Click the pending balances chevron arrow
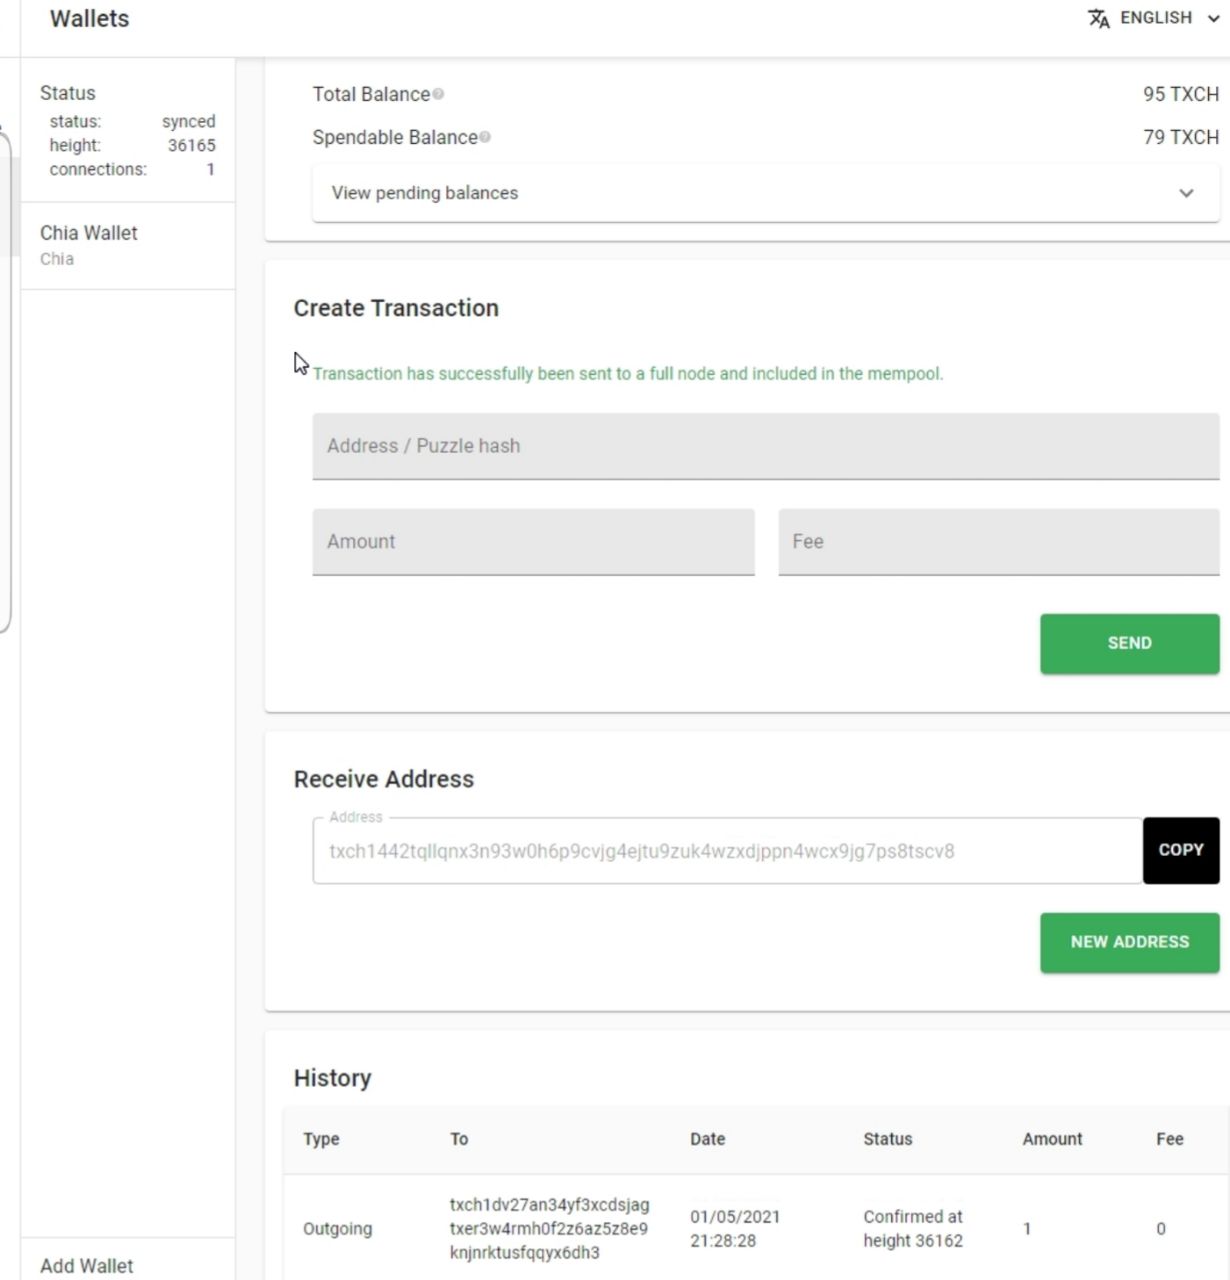Screen dimensions: 1230x1280 tap(1186, 193)
